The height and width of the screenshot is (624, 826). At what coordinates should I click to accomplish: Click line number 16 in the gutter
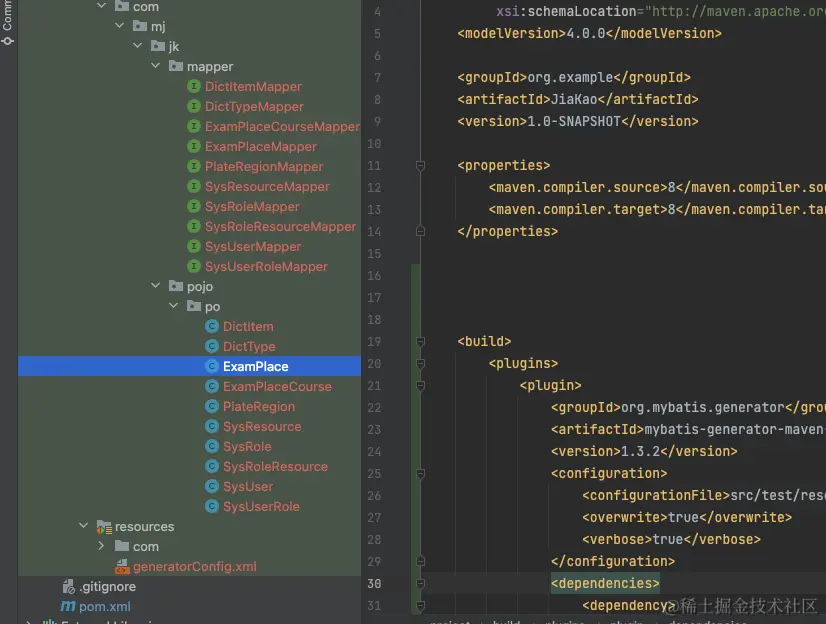tap(374, 276)
